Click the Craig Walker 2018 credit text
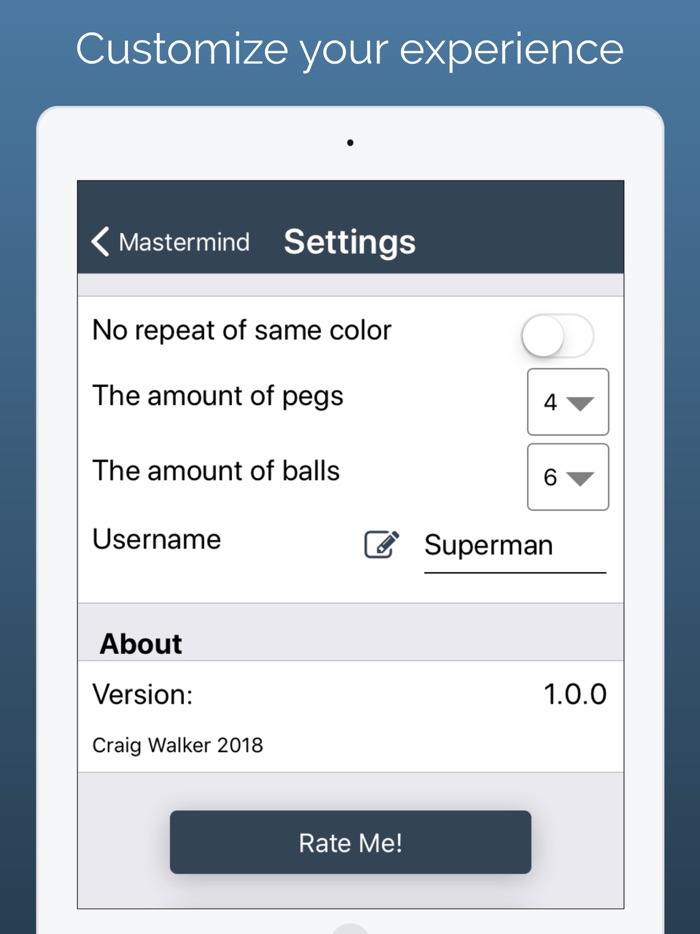The width and height of the screenshot is (700, 934). pos(178,745)
